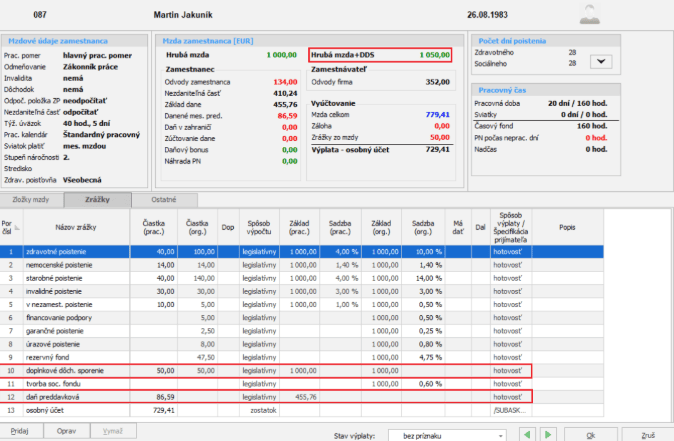
Task: Confirm with the Ok button
Action: pos(590,435)
